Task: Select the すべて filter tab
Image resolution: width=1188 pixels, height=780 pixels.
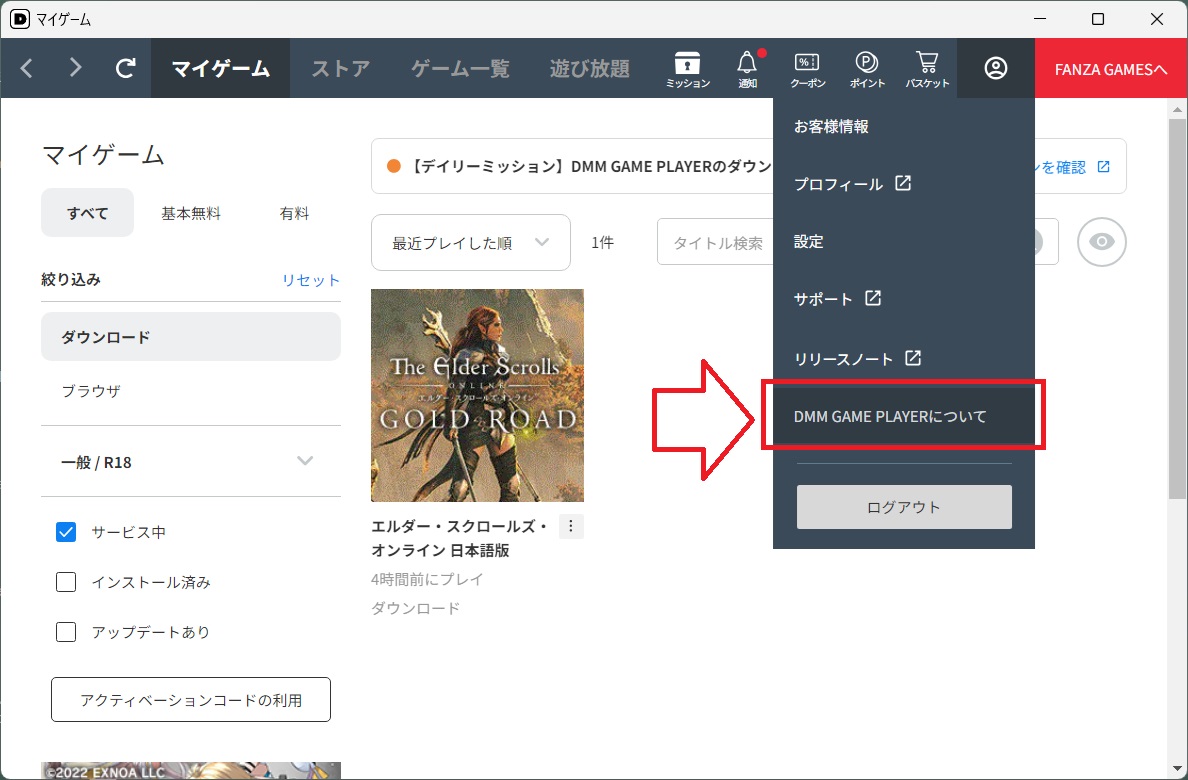Action: pos(87,213)
